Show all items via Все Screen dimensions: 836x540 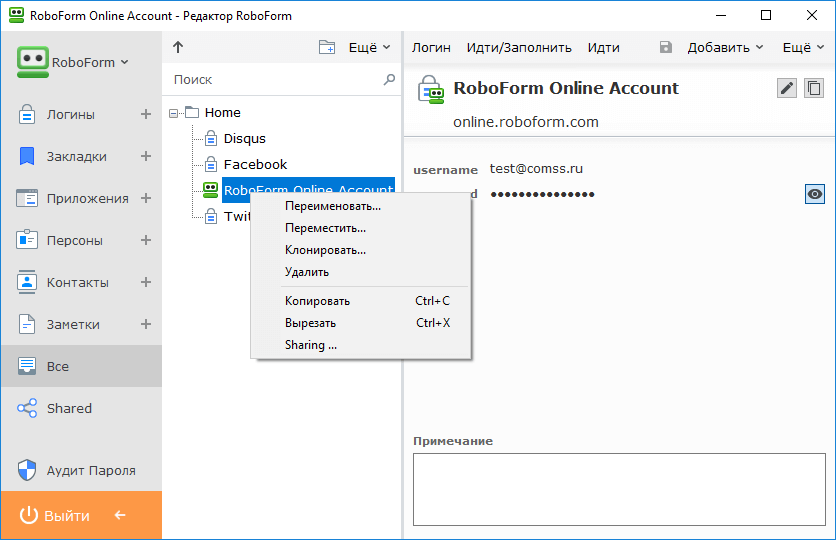pyautogui.click(x=81, y=366)
